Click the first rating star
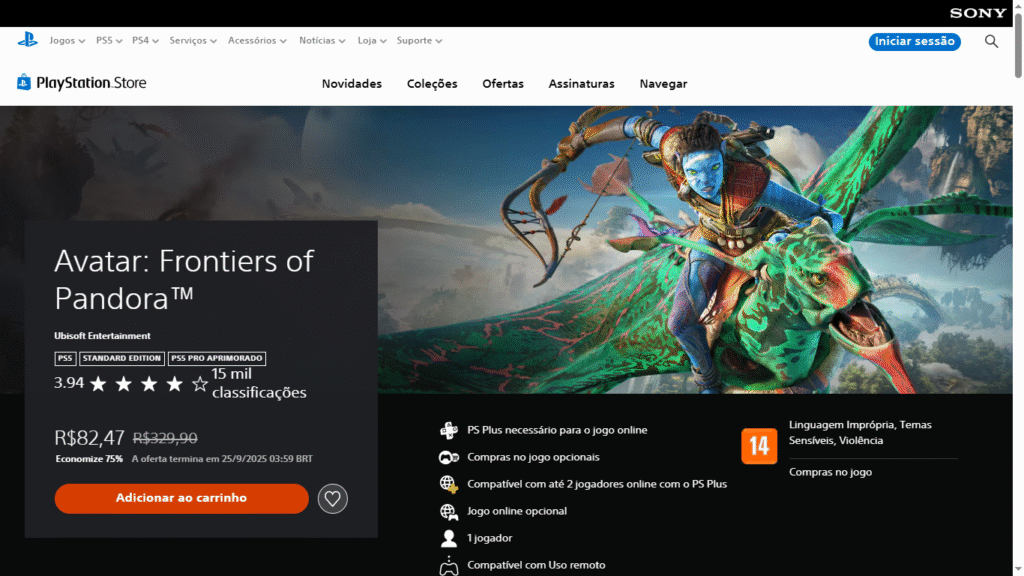 tap(98, 384)
